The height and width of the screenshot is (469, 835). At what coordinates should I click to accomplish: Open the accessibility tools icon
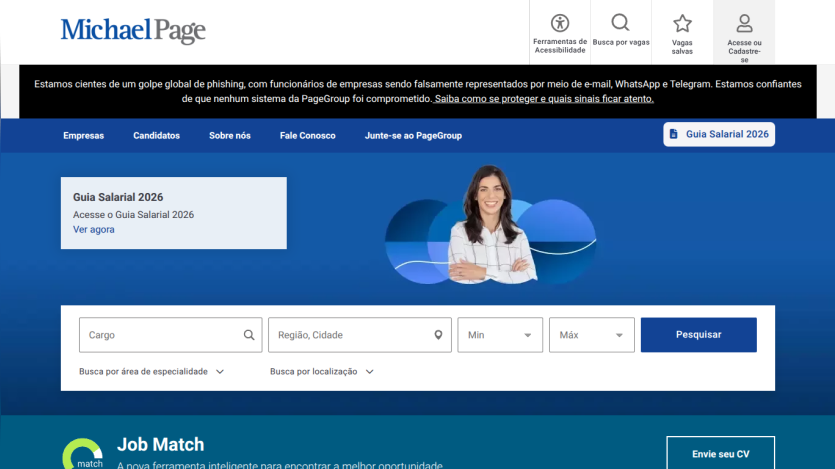pyautogui.click(x=560, y=23)
